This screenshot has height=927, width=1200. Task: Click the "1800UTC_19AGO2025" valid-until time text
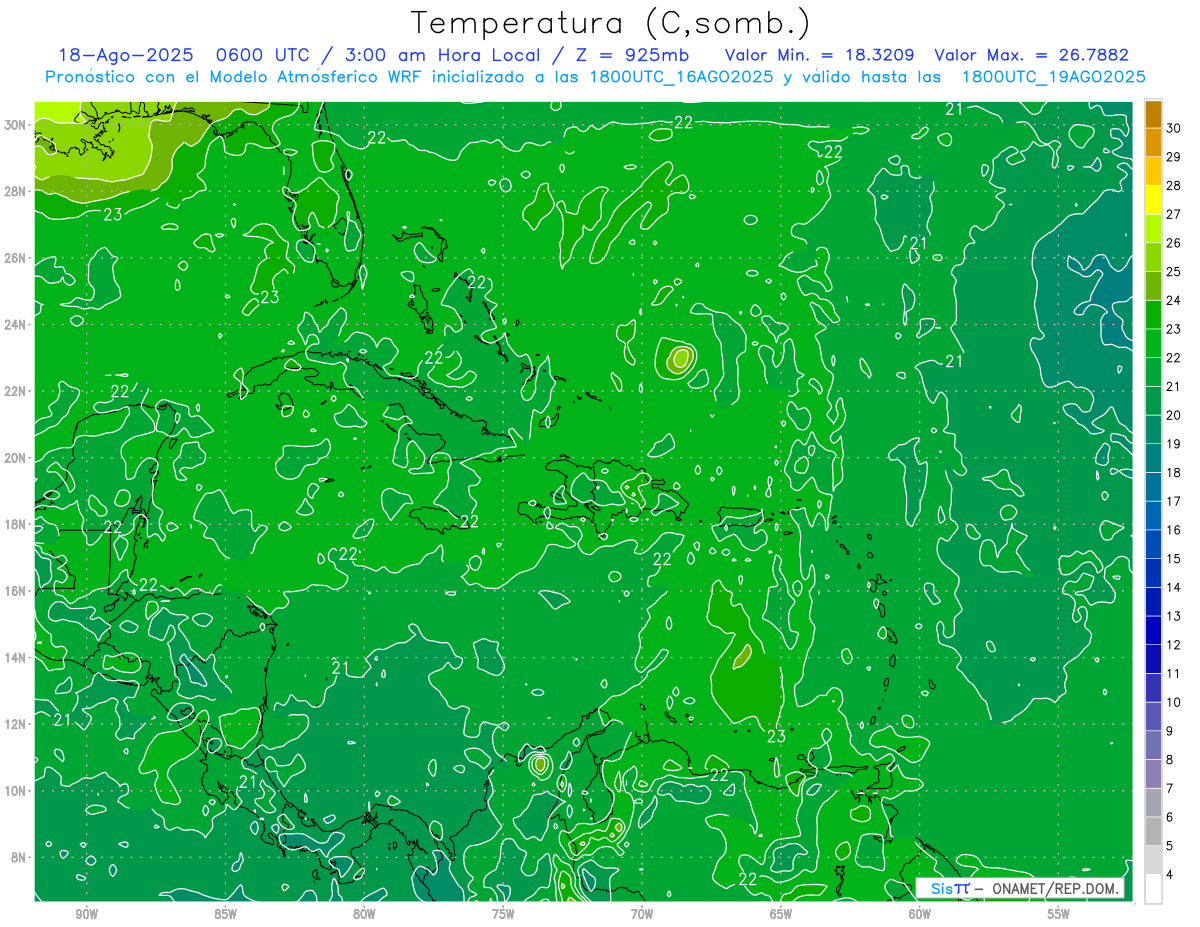click(1053, 77)
